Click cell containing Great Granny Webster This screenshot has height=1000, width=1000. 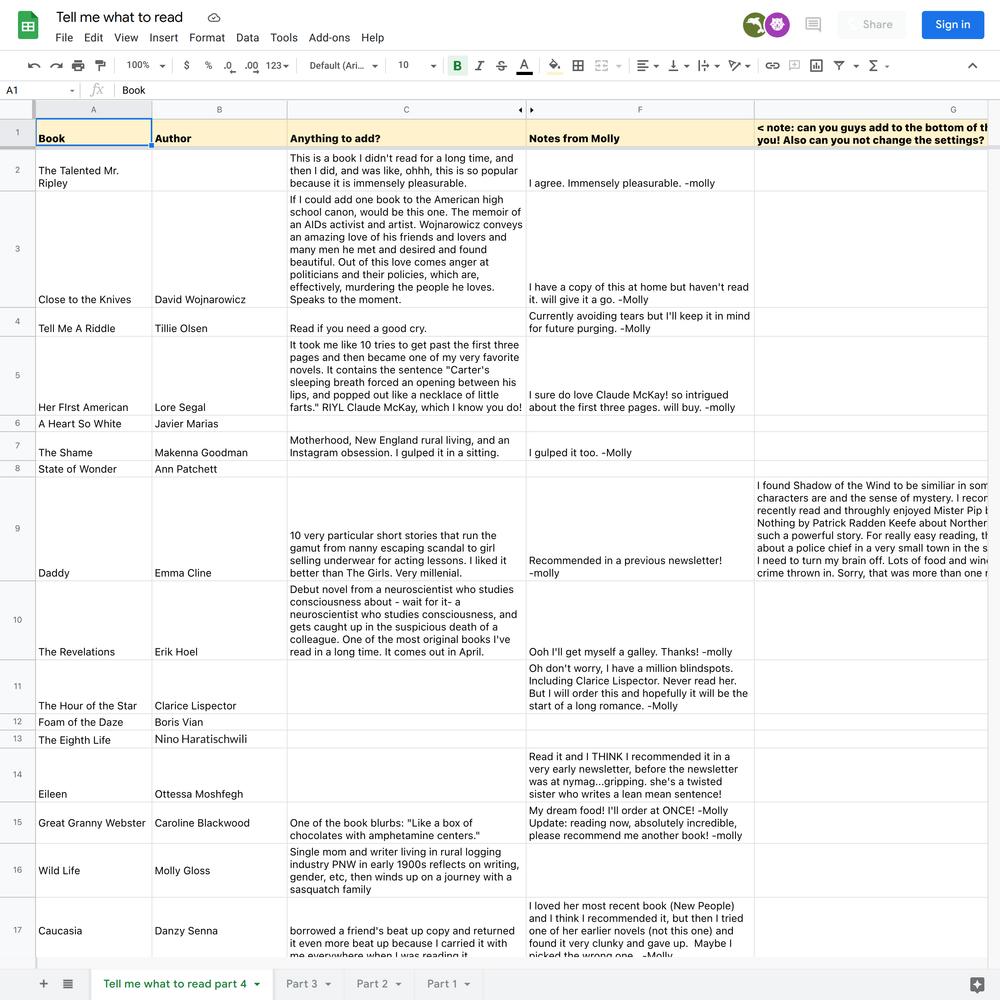[93, 823]
